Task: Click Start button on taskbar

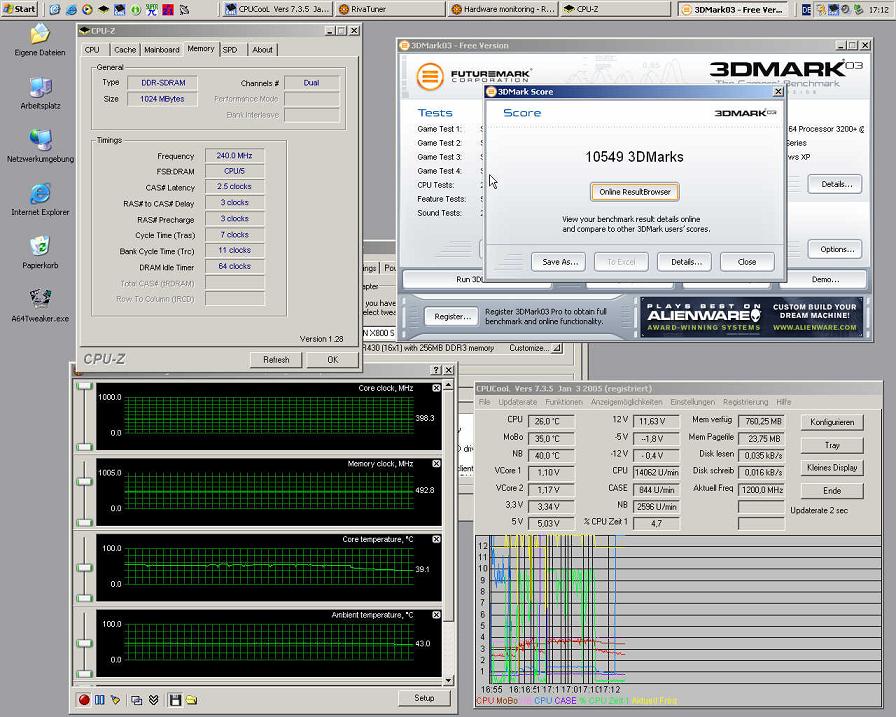Action: pyautogui.click(x=19, y=9)
